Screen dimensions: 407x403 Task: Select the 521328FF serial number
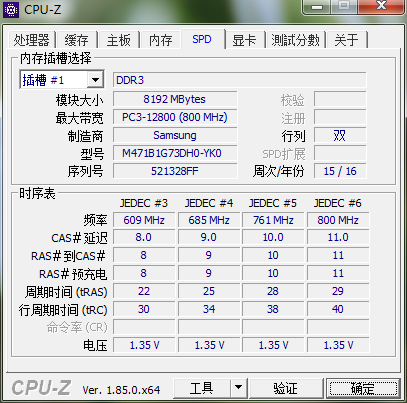click(175, 171)
